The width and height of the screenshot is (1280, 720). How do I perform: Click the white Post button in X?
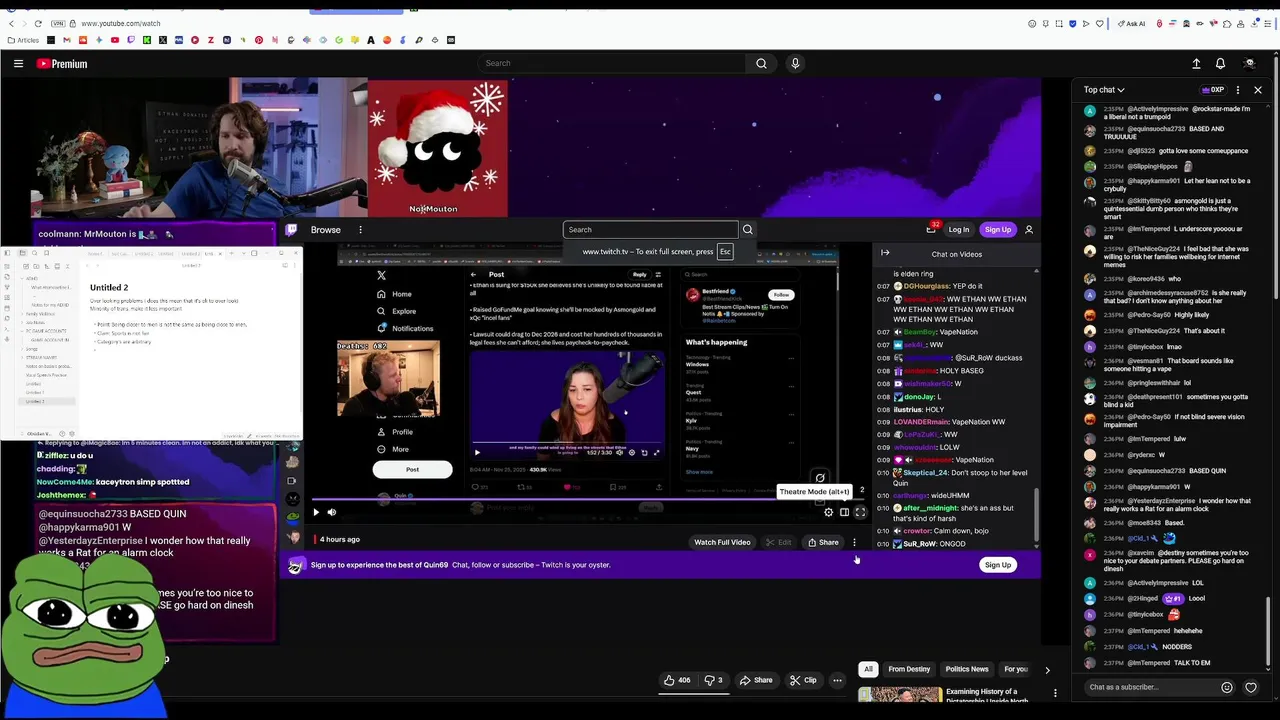click(412, 469)
